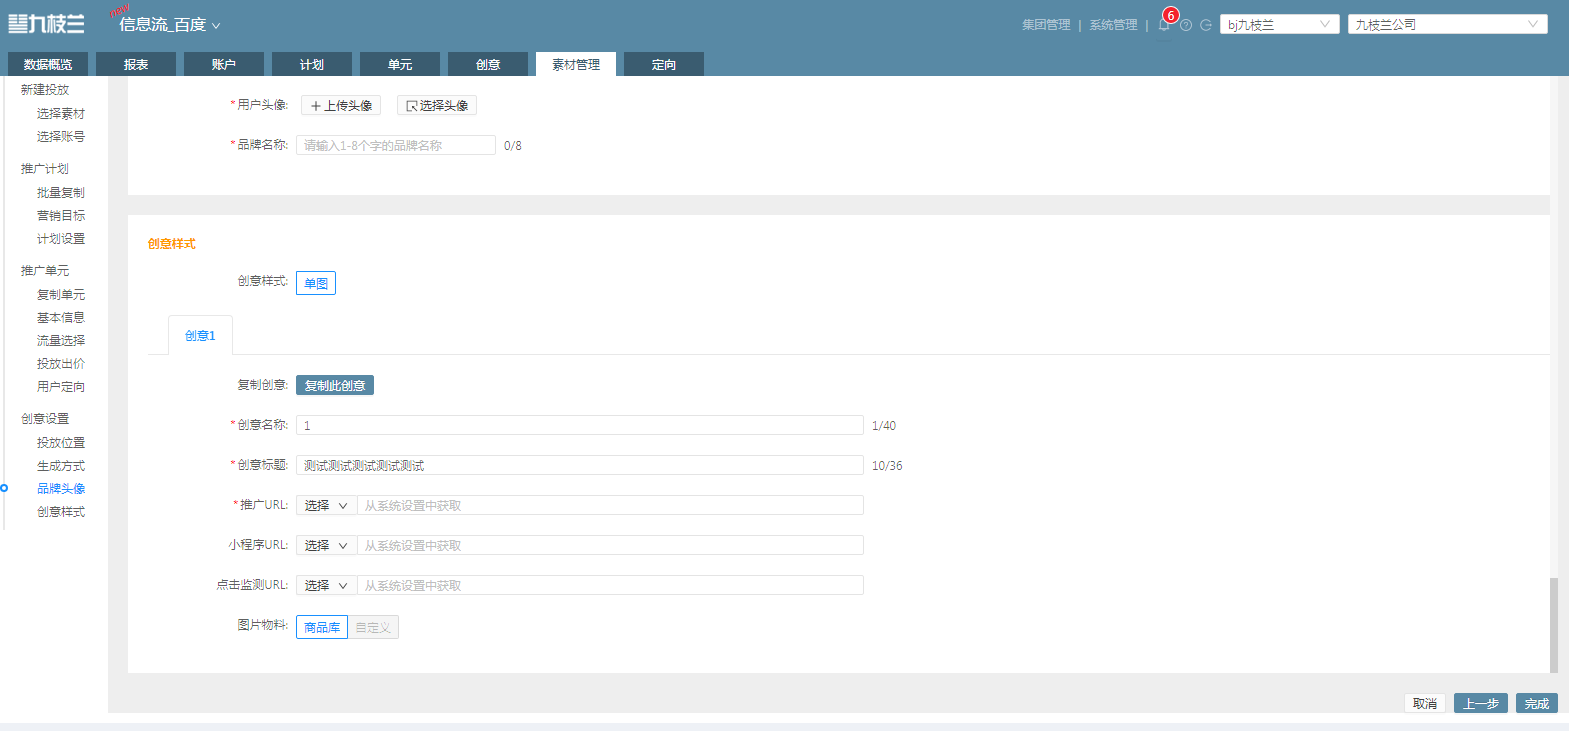Open the notifications bell icon
This screenshot has height=731, width=1569.
(x=1164, y=25)
